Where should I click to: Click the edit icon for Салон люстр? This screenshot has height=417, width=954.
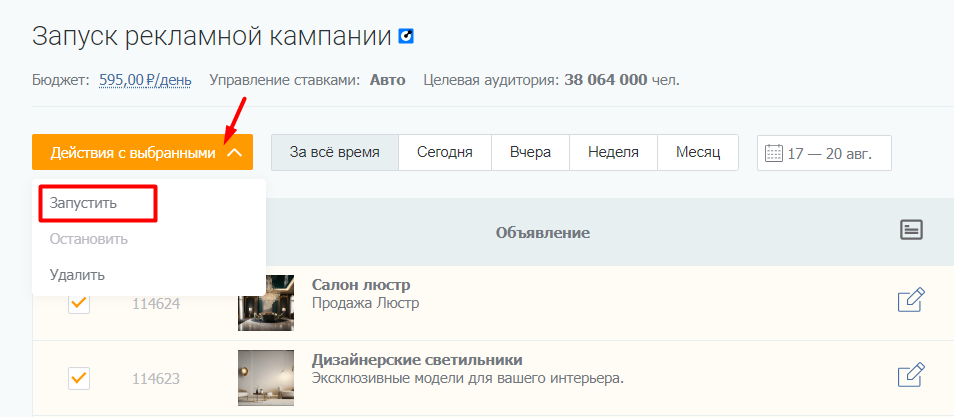pos(910,300)
